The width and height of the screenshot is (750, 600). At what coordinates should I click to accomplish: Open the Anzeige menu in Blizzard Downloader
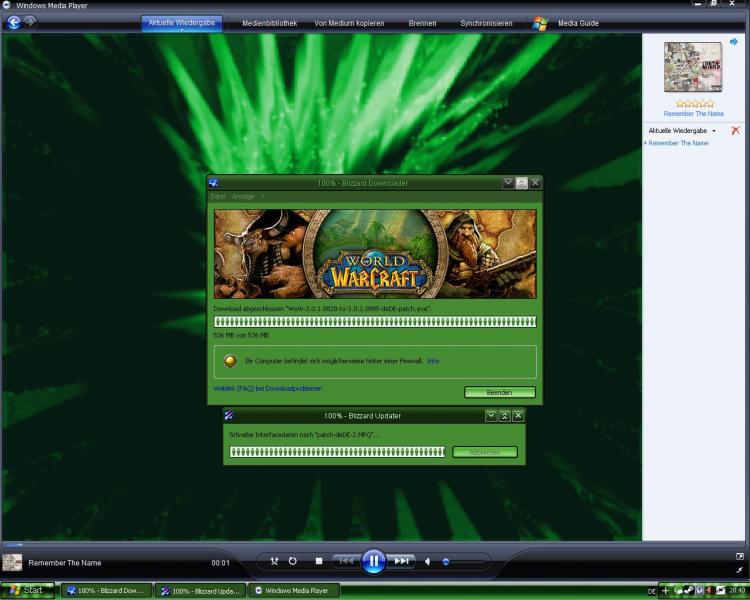[x=243, y=197]
